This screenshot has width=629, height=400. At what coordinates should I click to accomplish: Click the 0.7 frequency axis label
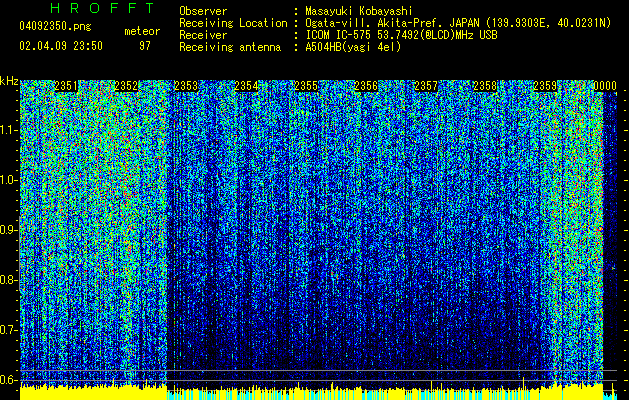8,330
